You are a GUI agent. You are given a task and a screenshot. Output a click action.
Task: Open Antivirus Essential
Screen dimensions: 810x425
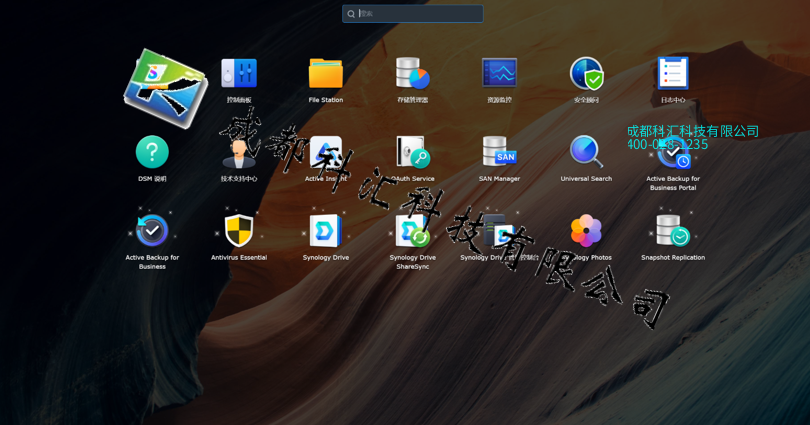click(x=239, y=230)
